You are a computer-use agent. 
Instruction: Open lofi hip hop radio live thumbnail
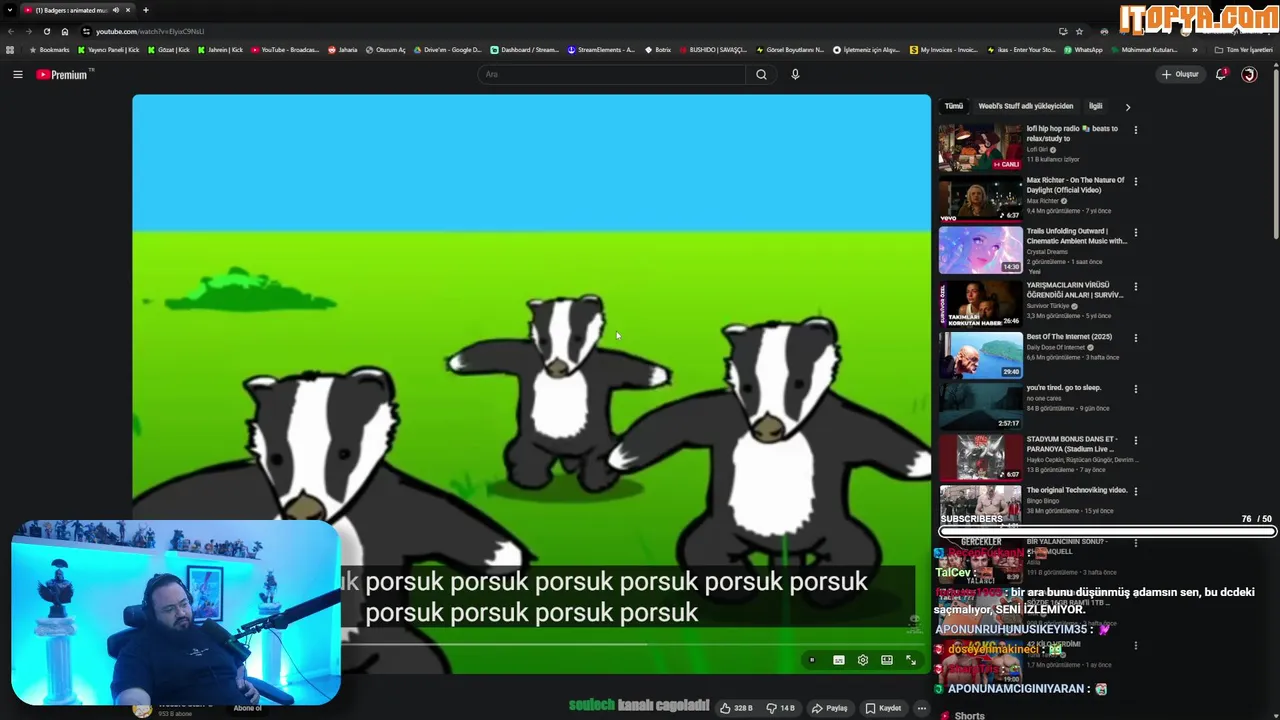980,147
